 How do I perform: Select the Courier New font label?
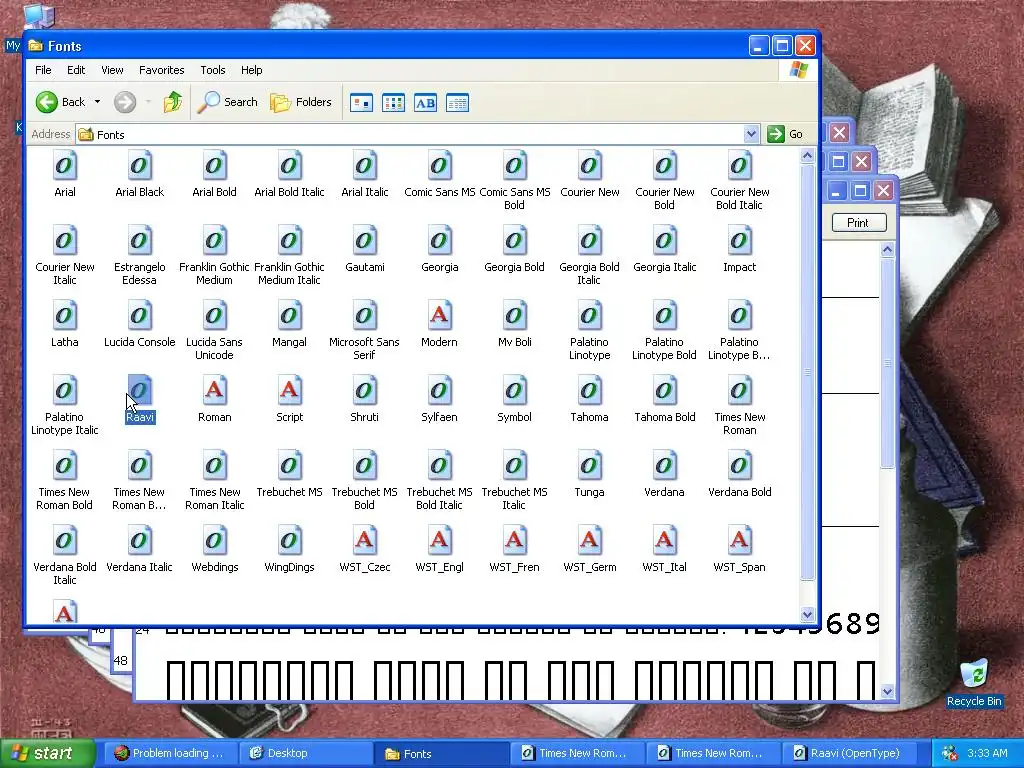click(590, 192)
